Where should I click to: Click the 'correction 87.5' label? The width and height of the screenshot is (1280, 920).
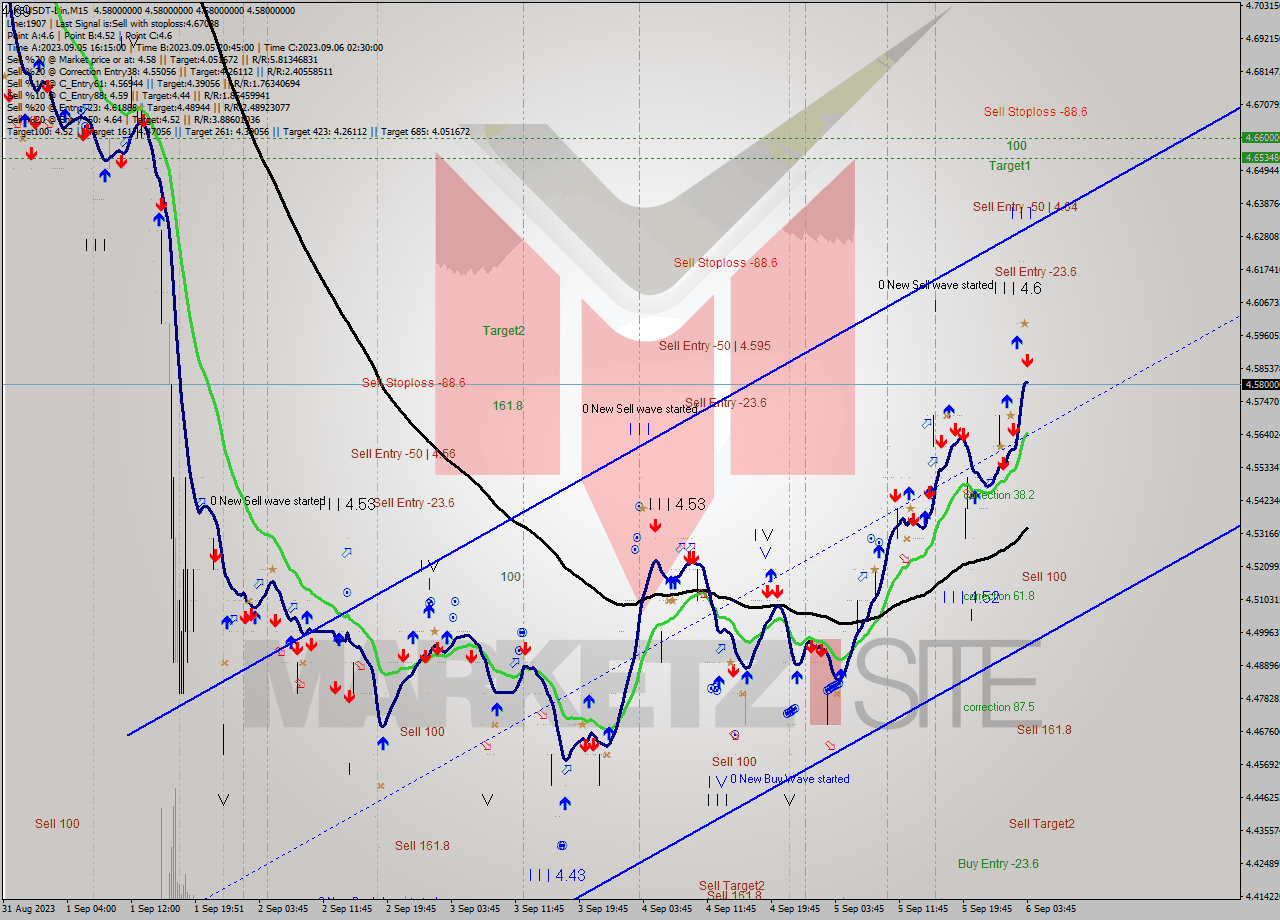point(998,707)
